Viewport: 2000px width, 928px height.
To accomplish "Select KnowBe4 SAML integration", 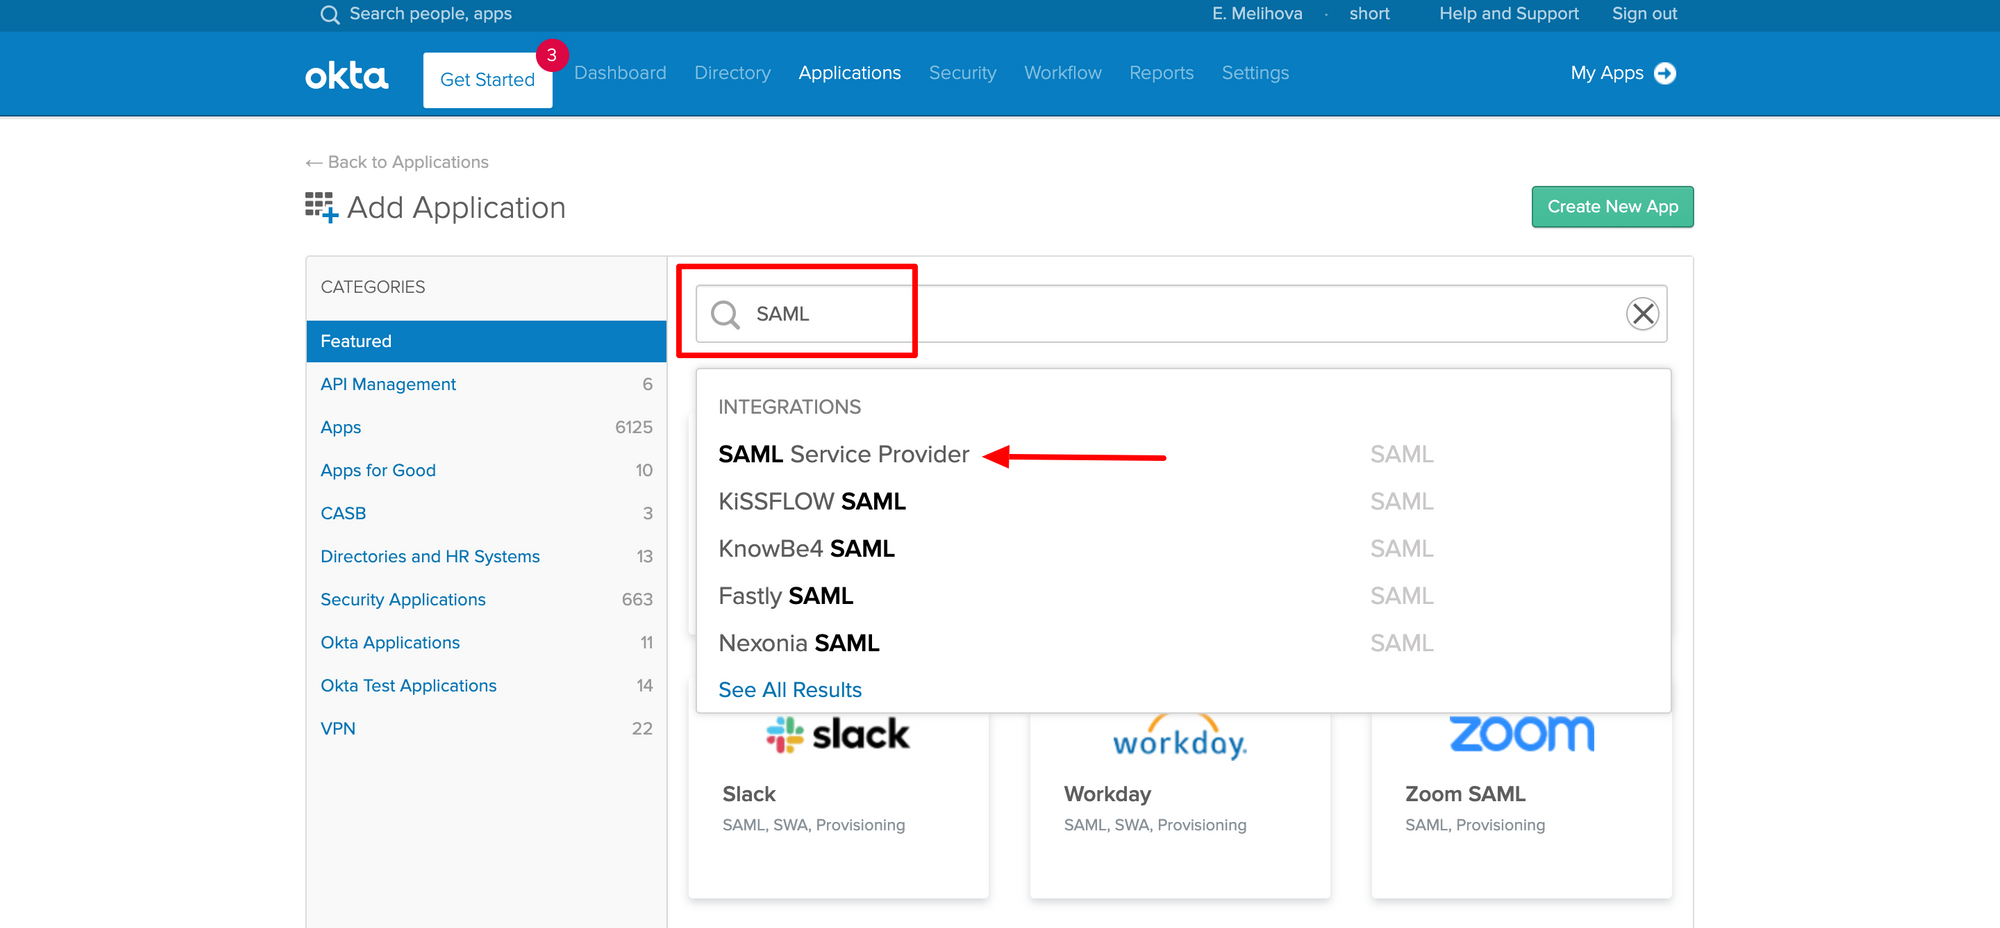I will coord(807,549).
